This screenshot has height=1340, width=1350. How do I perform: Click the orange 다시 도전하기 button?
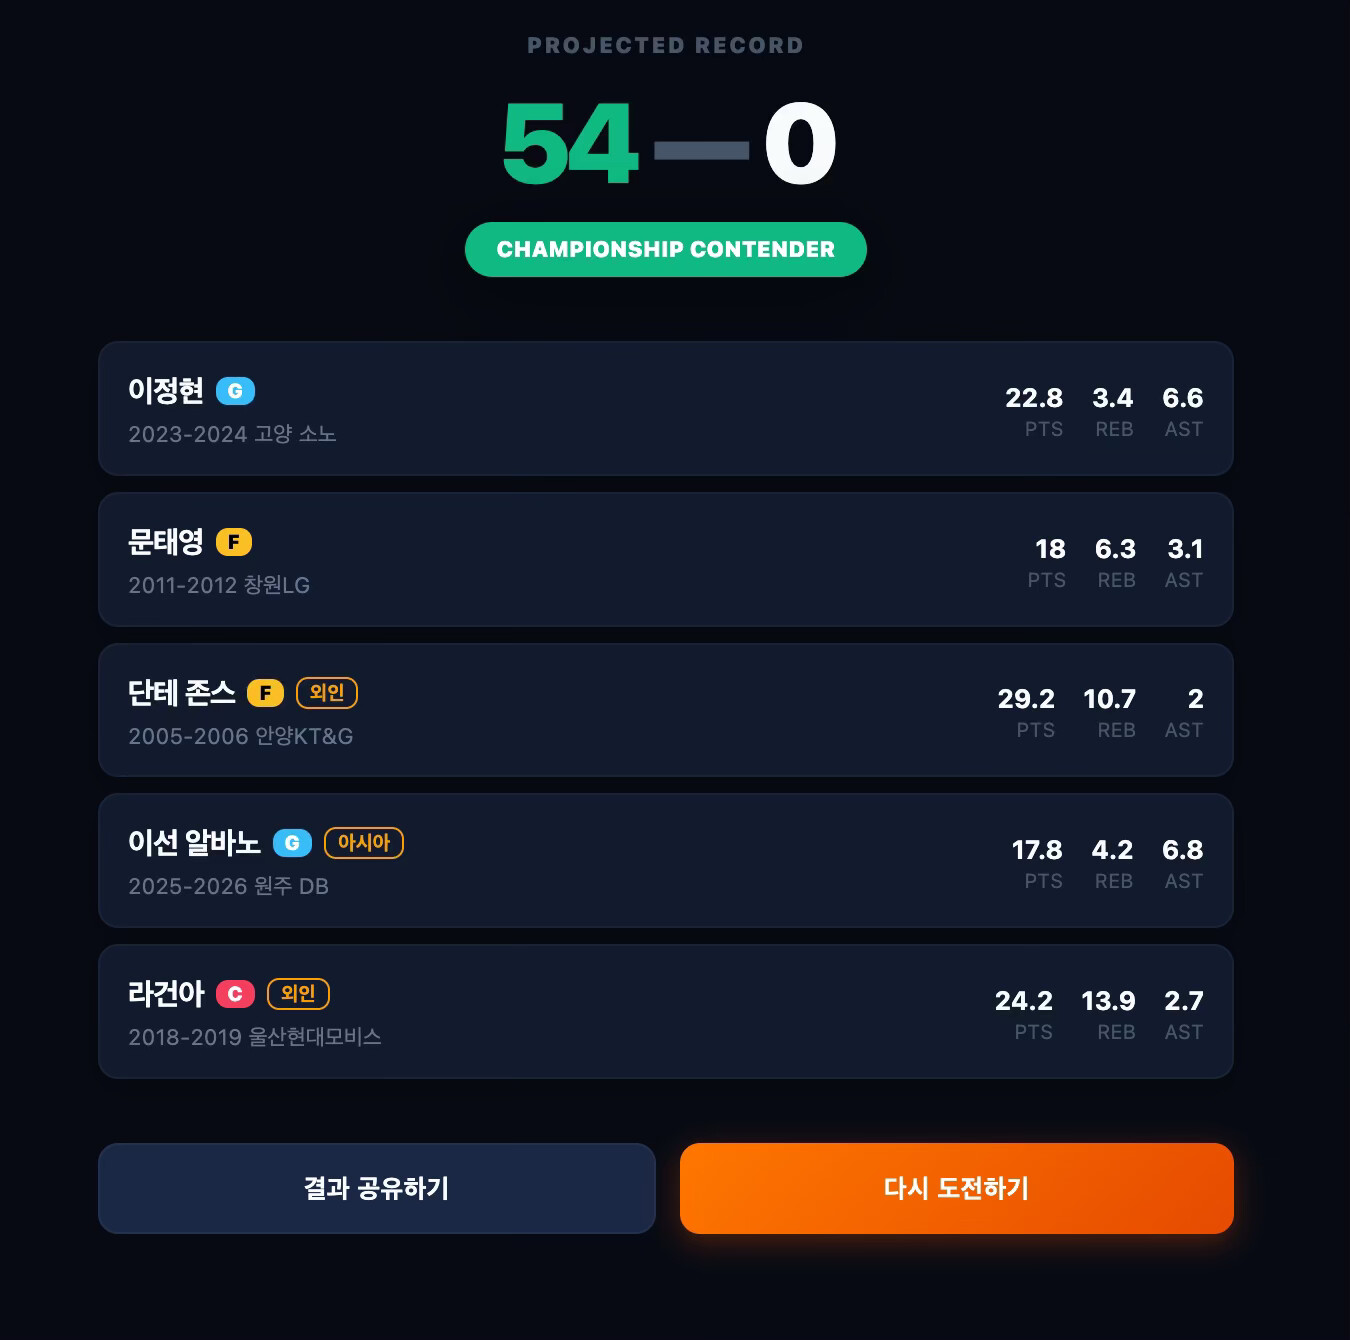click(x=957, y=1188)
